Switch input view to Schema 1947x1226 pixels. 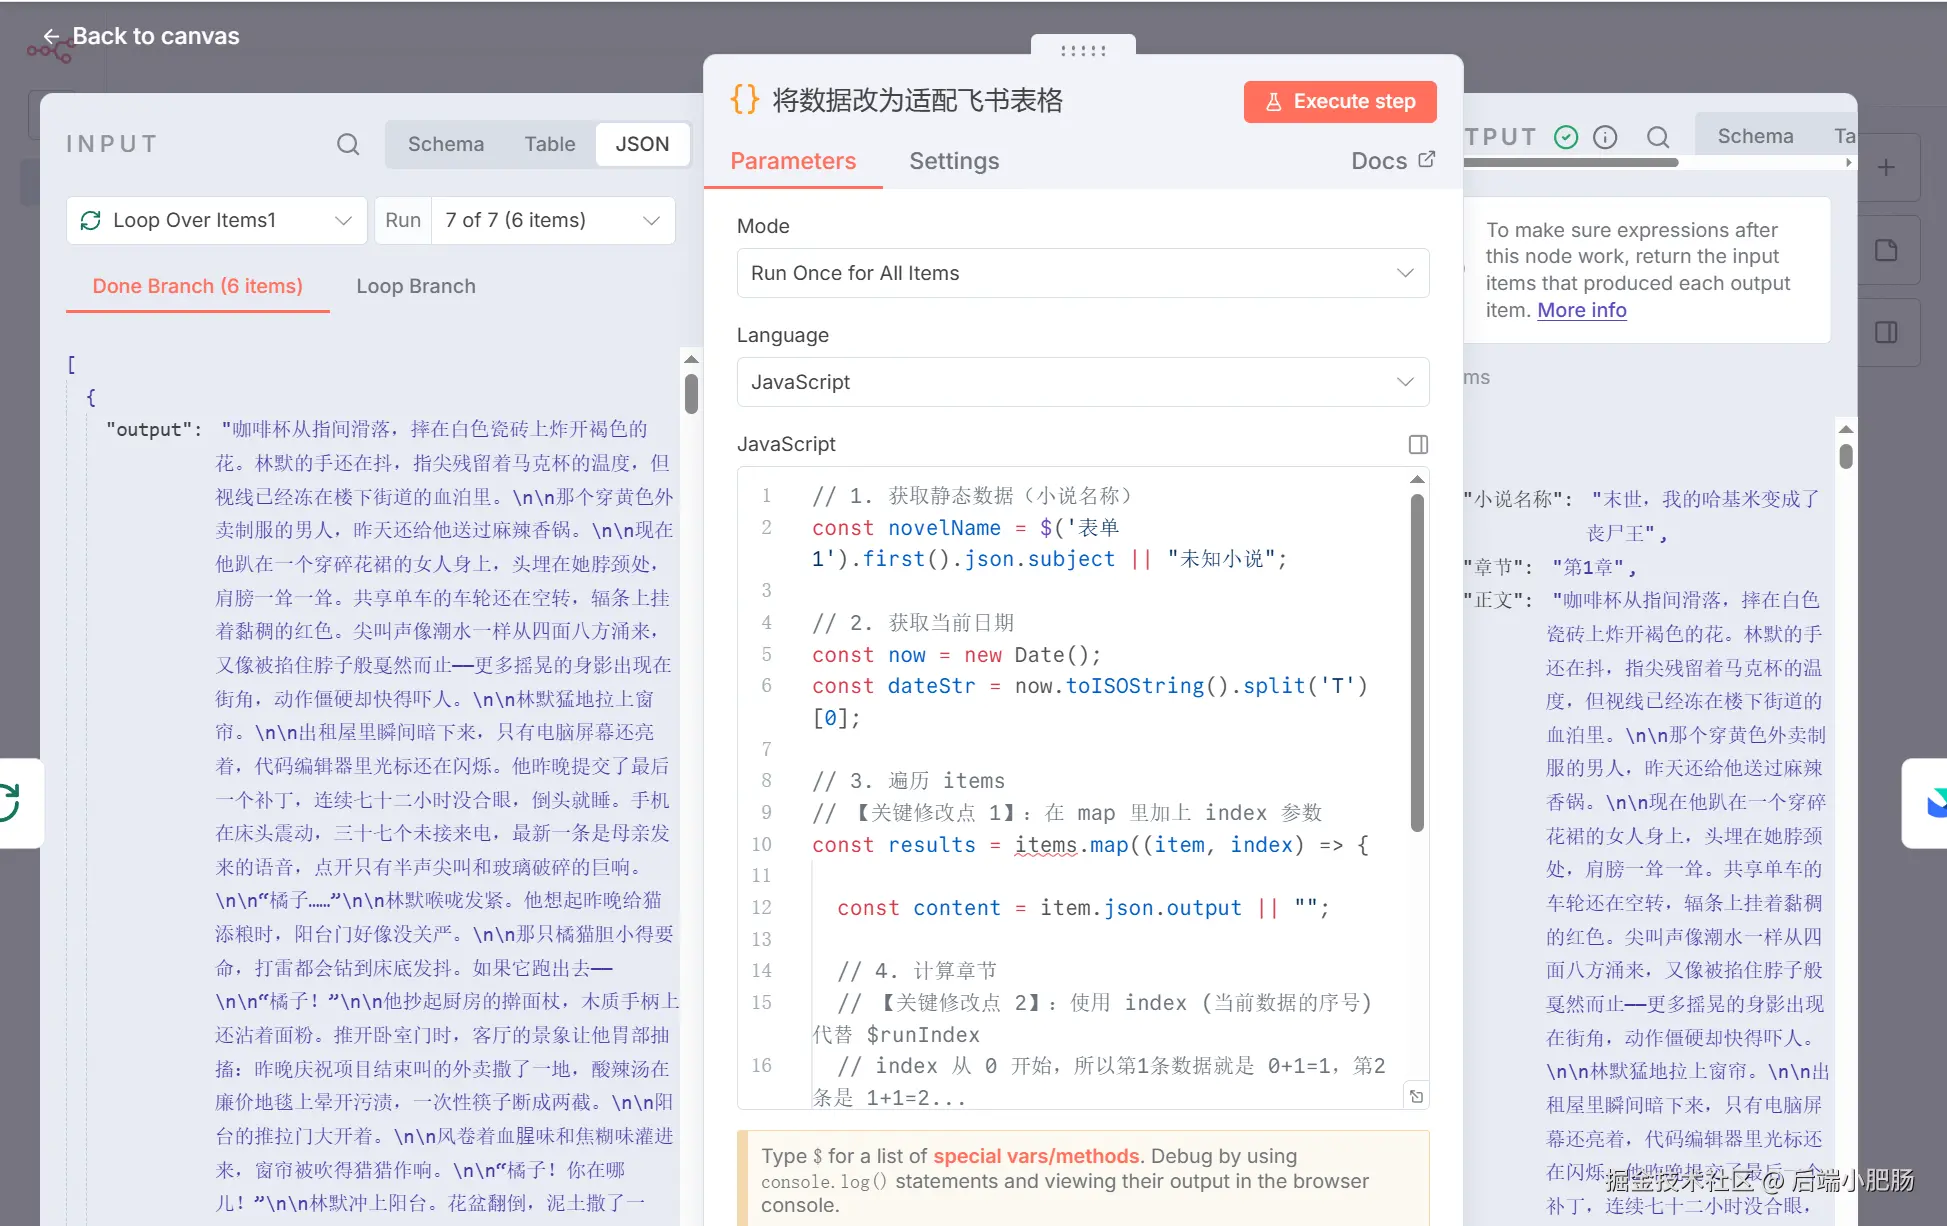coord(445,144)
